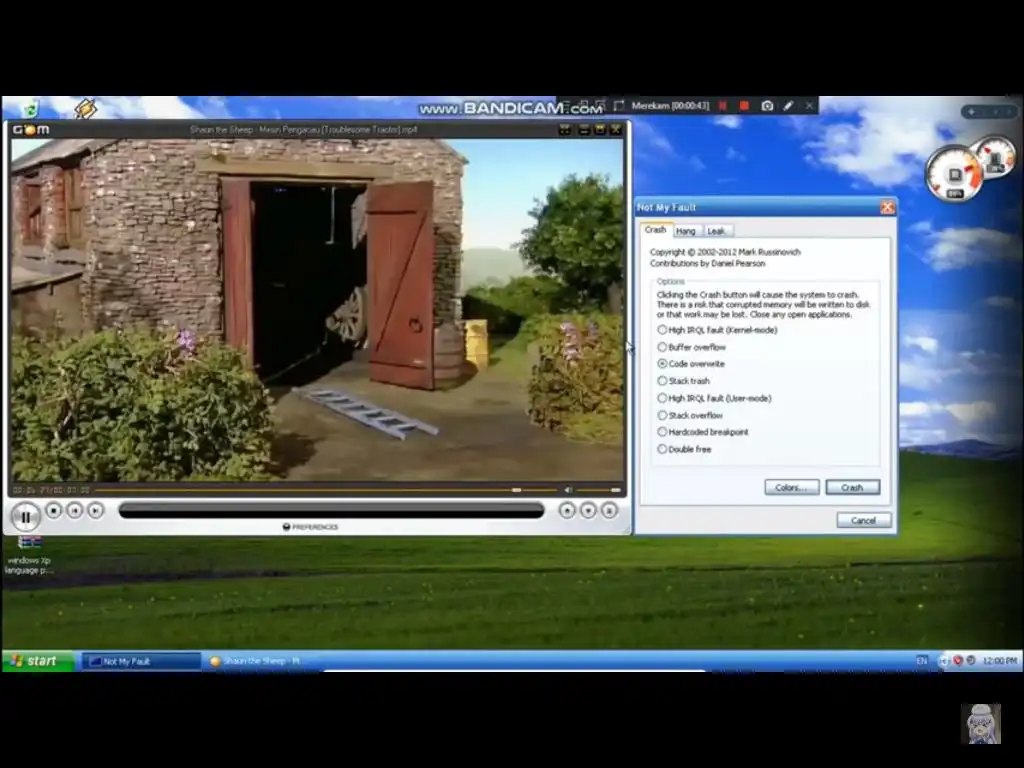Open windows Xp language pack archive icon
Image resolution: width=1024 pixels, height=768 pixels.
[29, 555]
